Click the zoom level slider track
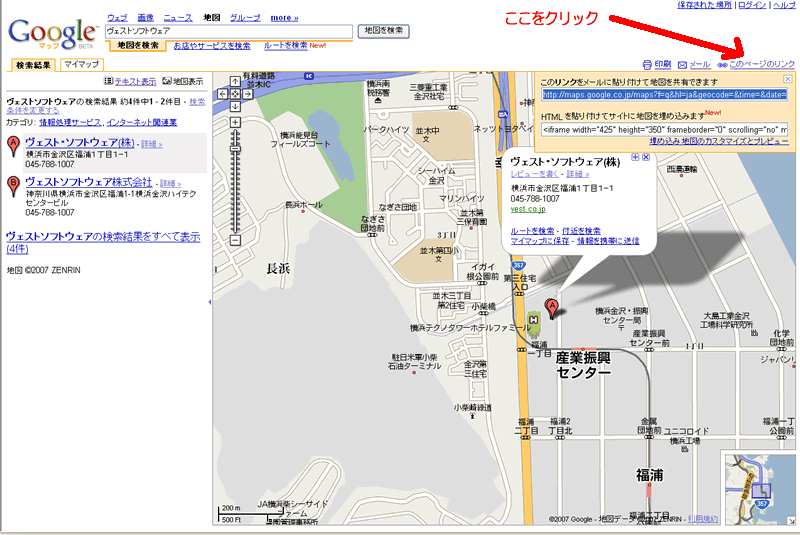Viewport: 800px width, 535px height. tap(235, 181)
